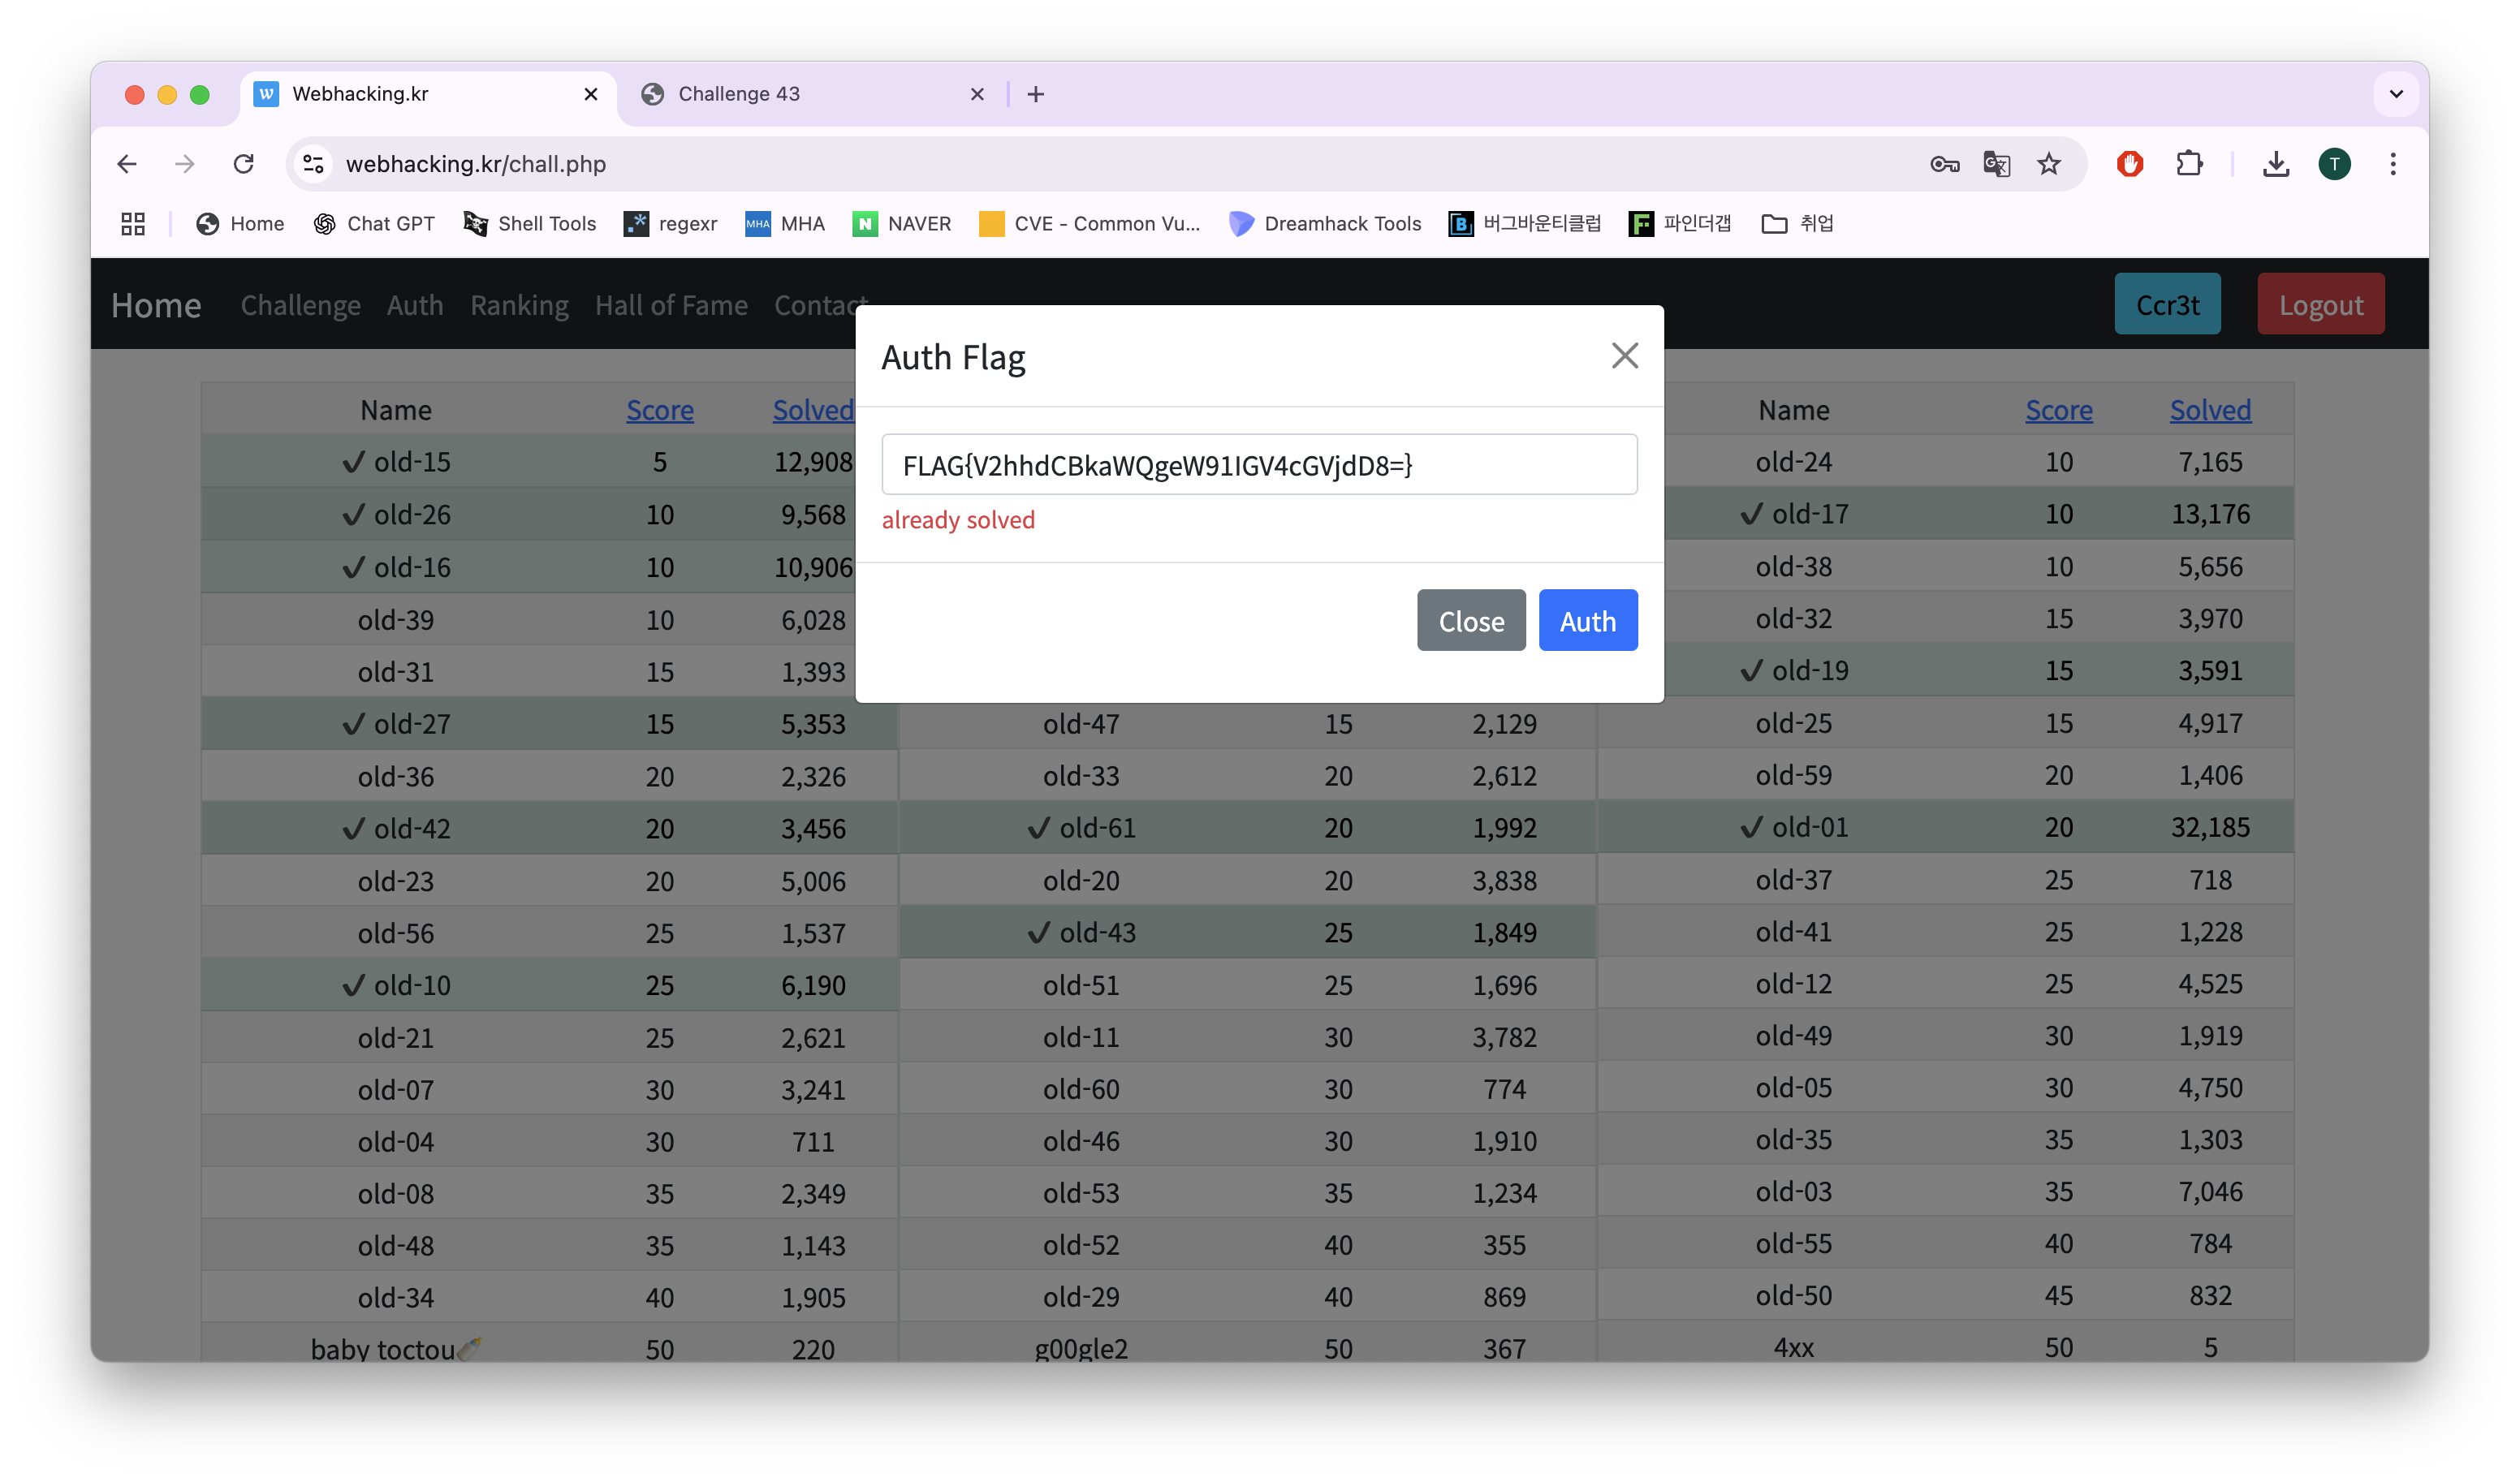Image resolution: width=2520 pixels, height=1482 pixels.
Task: Open the saved passwords key icon
Action: point(1944,164)
